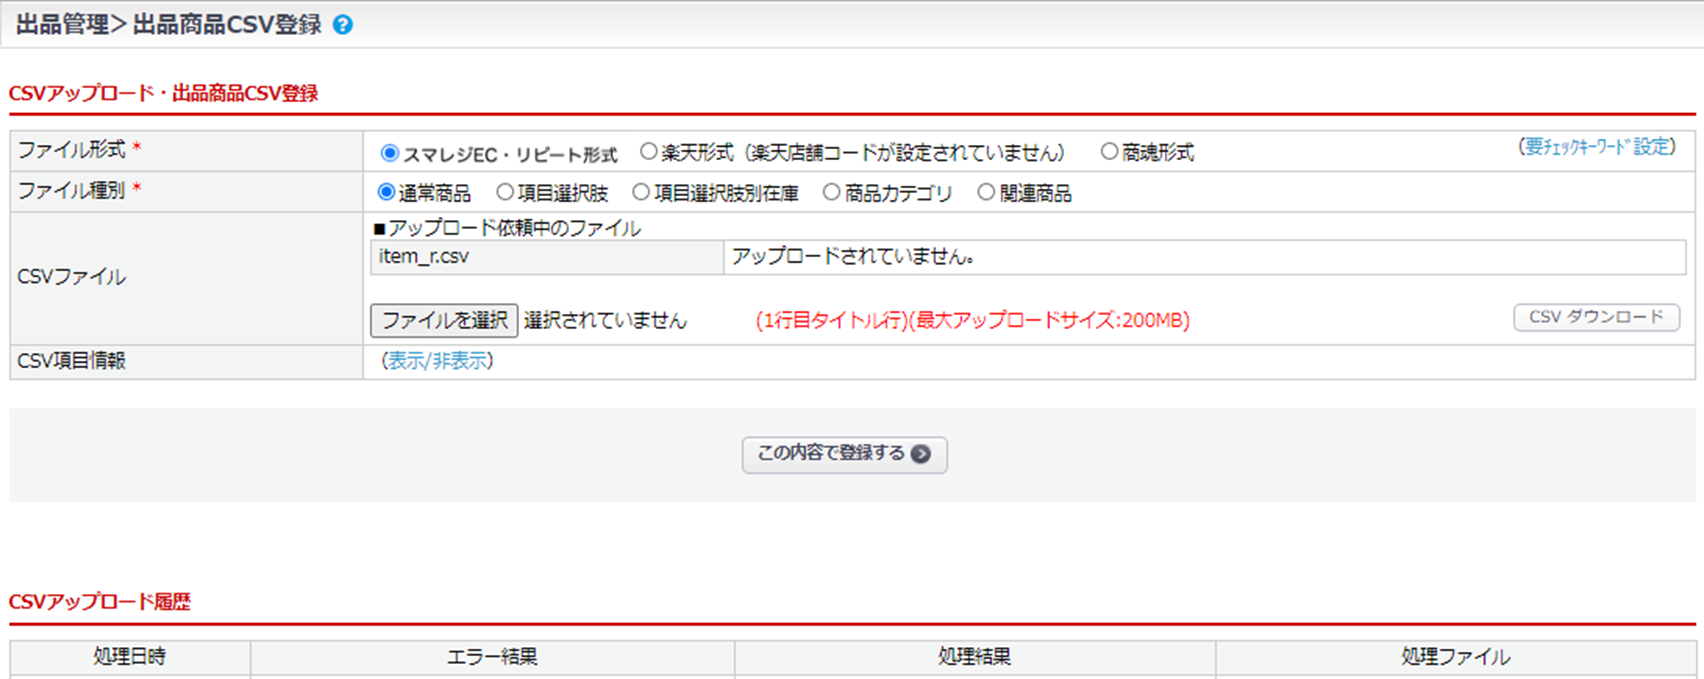This screenshot has height=679, width=1704.
Task: Click the CSVファイル row label
Action: 72,277
